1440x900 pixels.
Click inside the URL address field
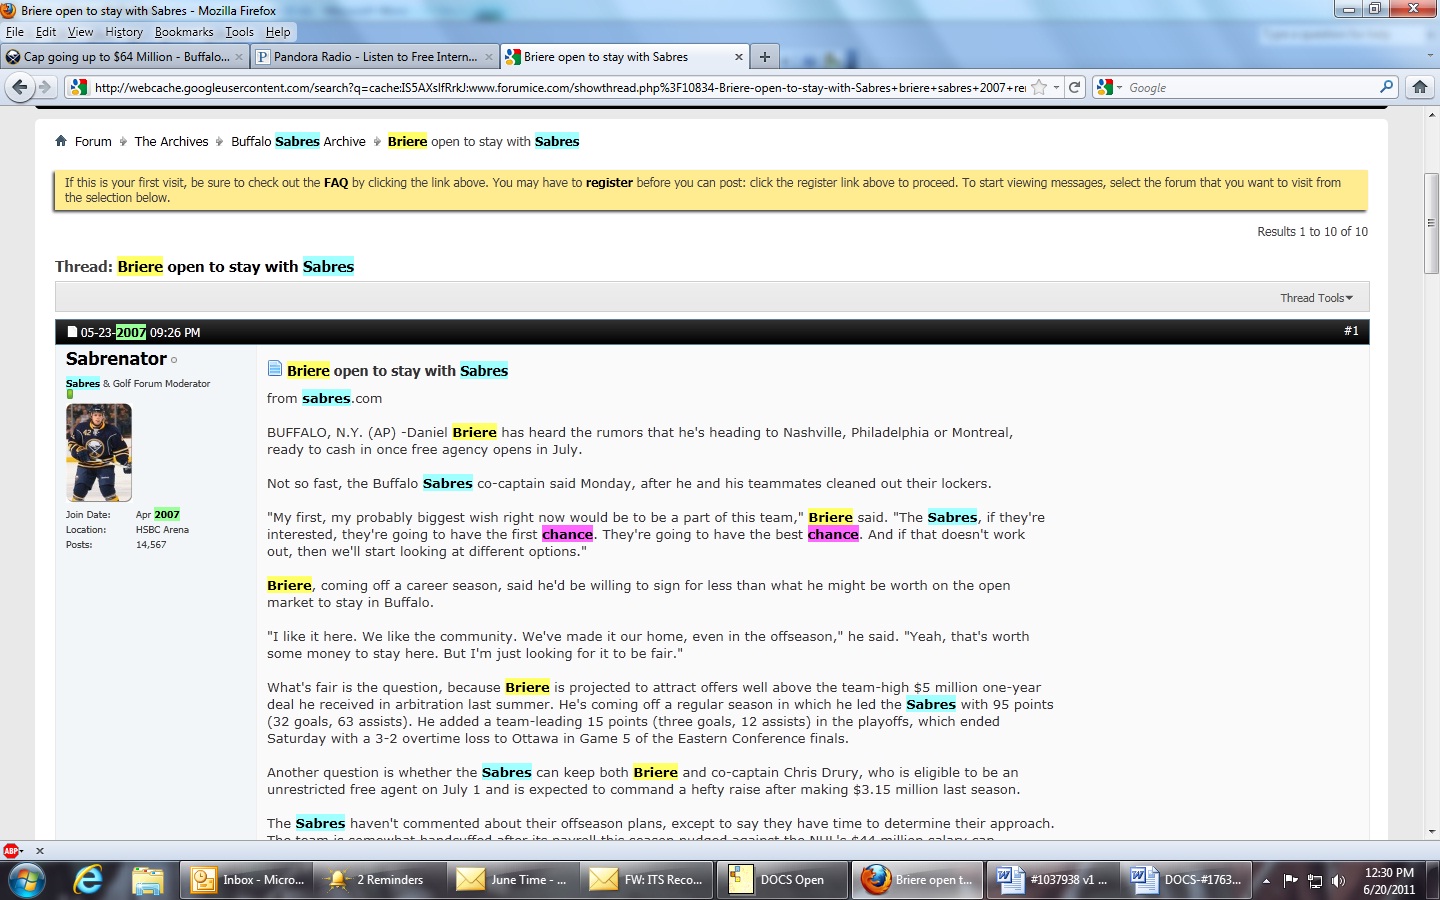point(560,88)
